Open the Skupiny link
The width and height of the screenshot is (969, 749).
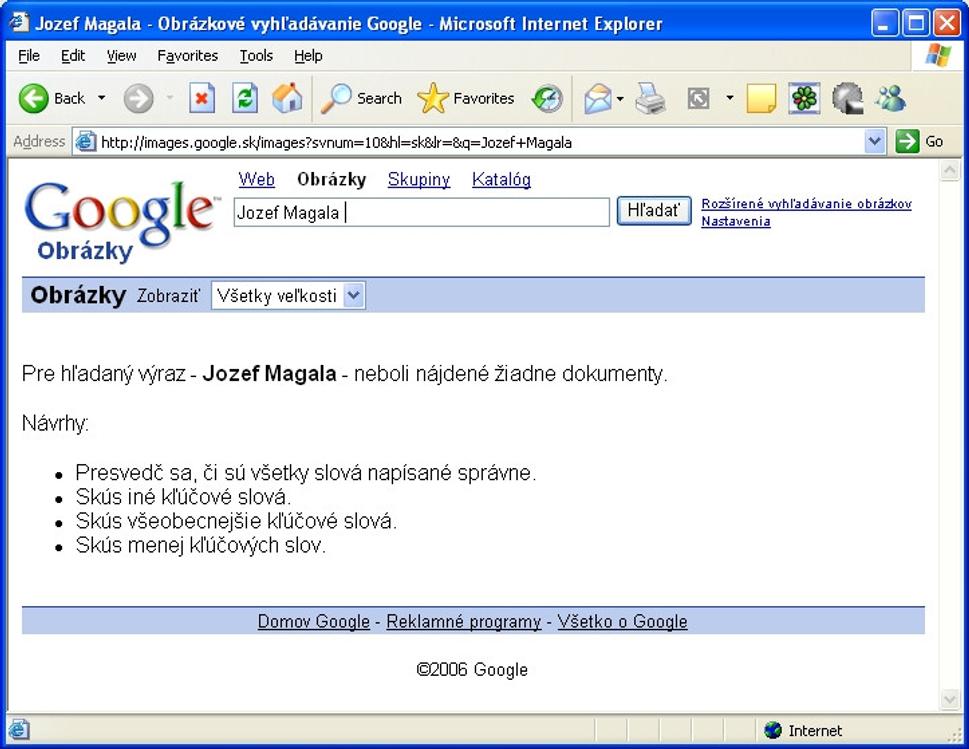[419, 179]
